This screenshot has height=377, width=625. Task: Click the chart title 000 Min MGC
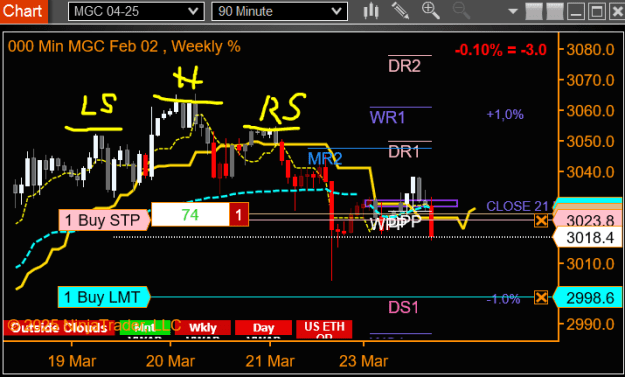124,47
